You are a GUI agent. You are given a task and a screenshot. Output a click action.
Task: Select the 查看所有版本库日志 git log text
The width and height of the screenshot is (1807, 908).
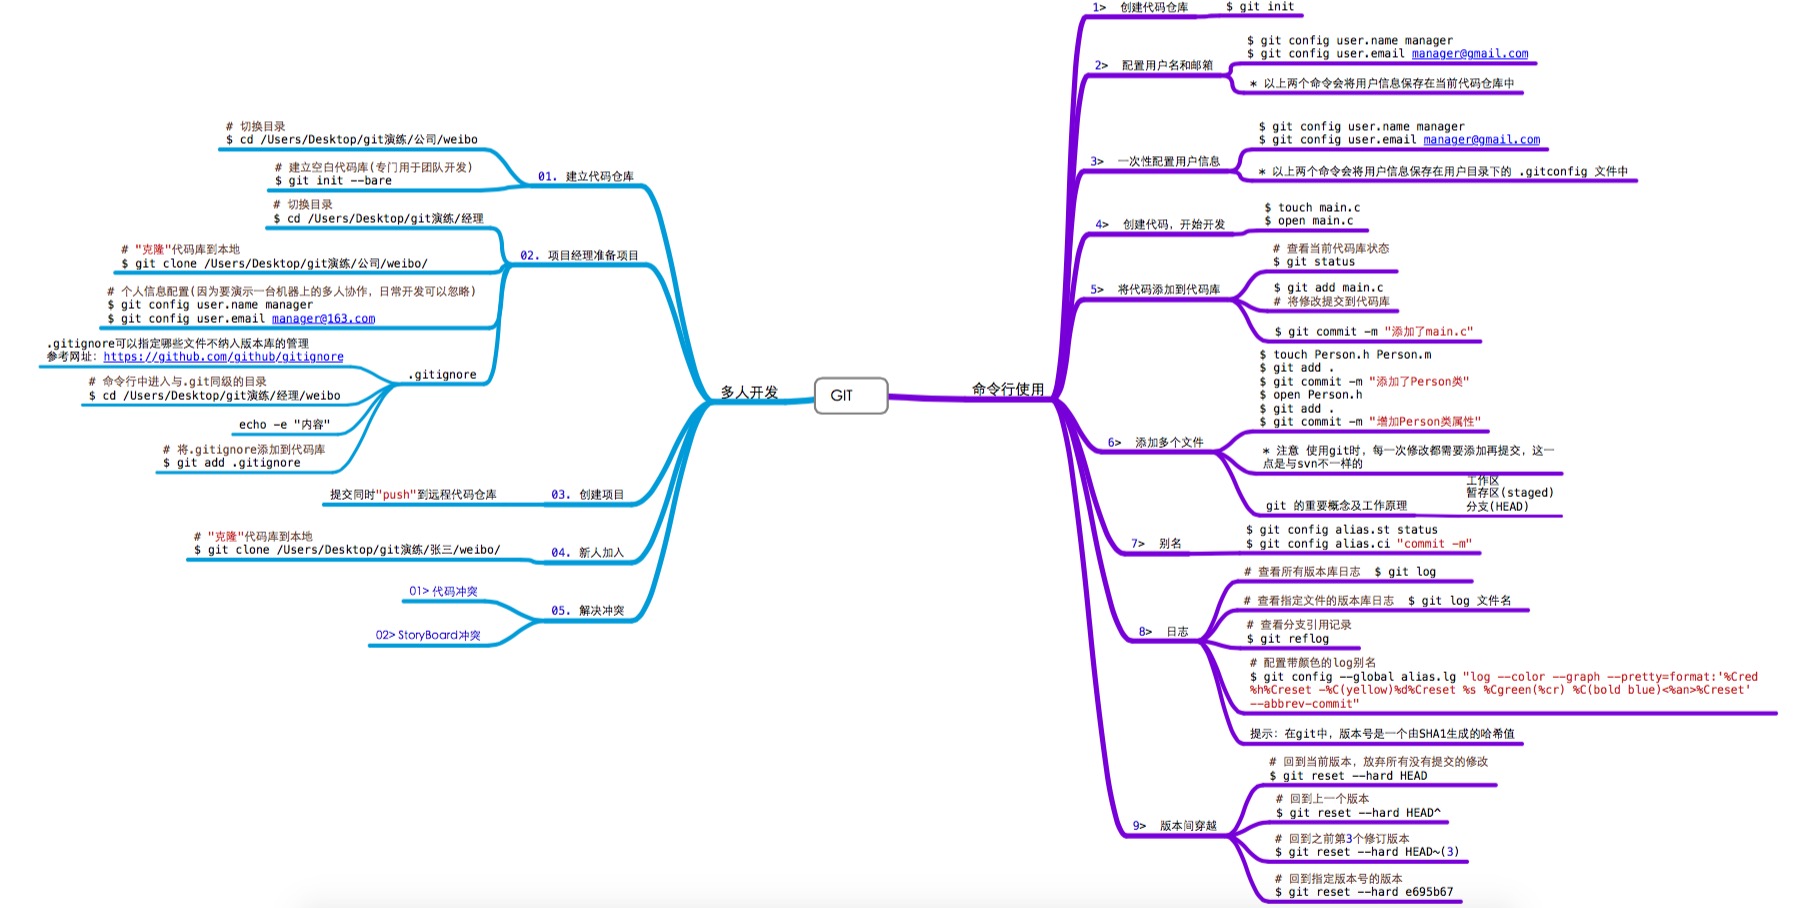pos(1340,571)
